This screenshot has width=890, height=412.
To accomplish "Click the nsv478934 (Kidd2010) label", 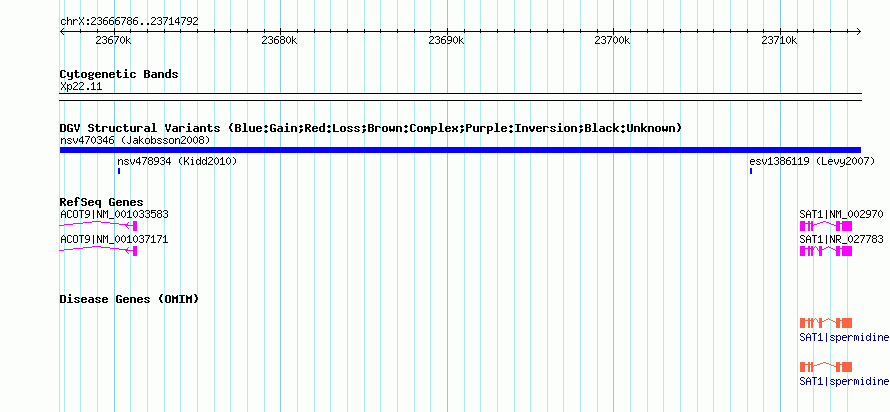I will pyautogui.click(x=177, y=162).
